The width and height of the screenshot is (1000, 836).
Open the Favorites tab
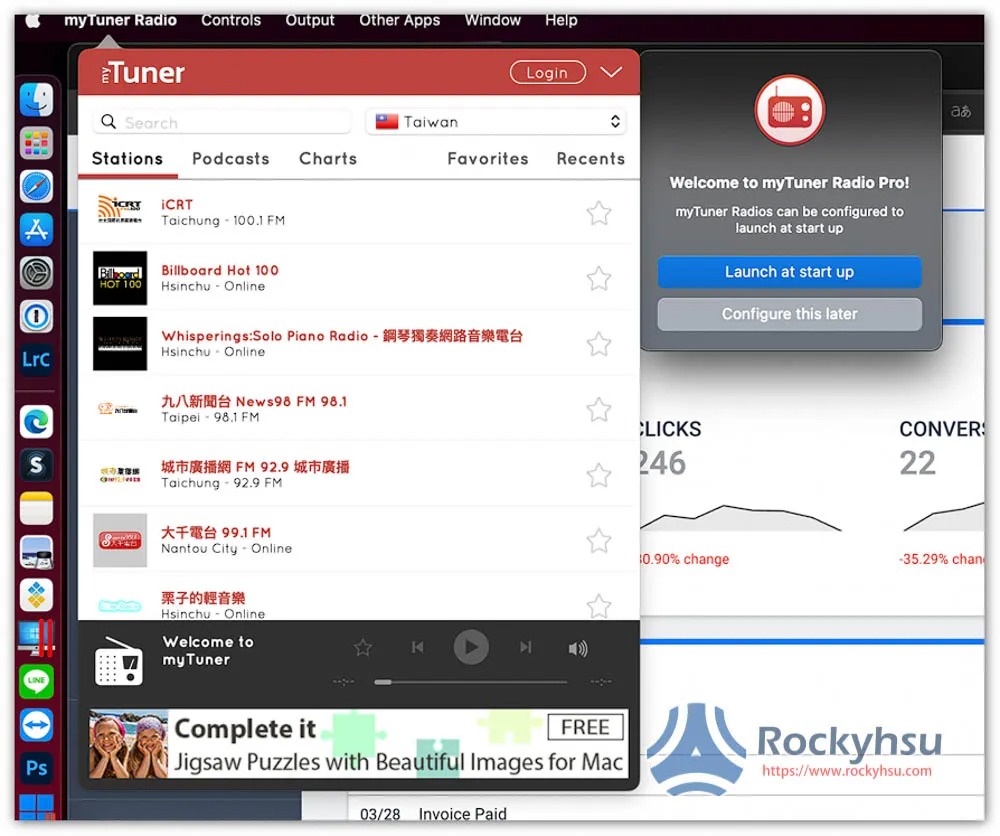488,159
